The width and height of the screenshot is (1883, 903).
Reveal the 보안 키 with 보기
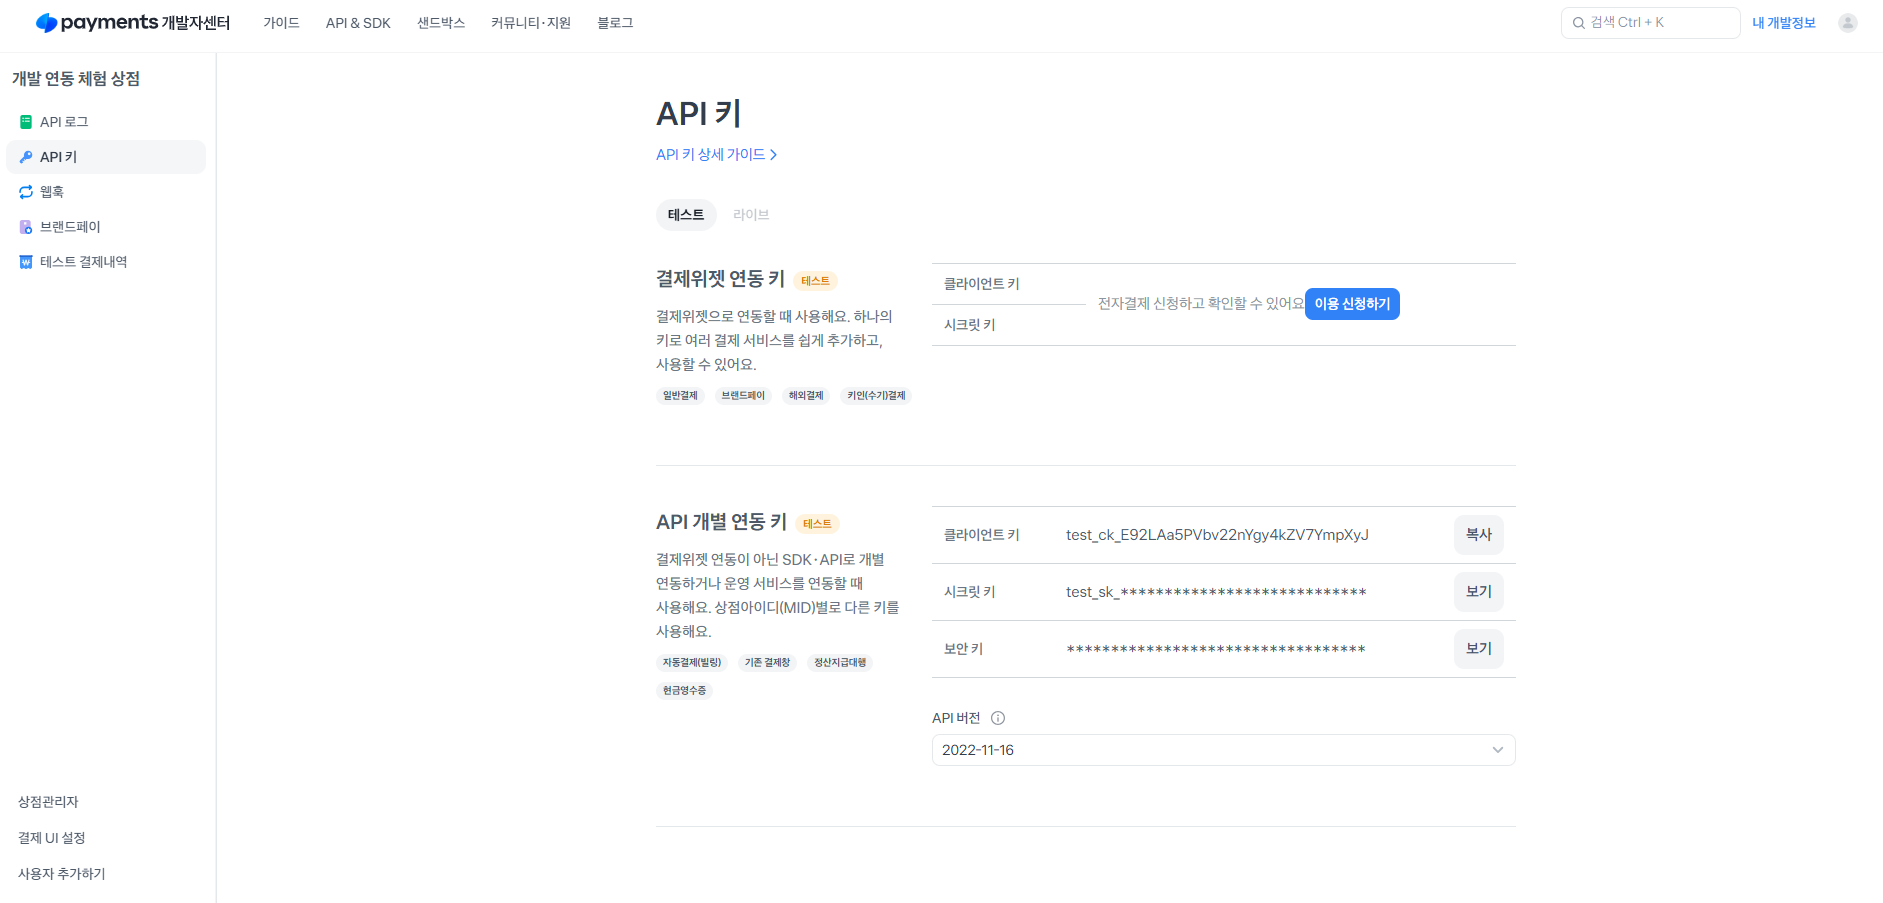click(1479, 649)
